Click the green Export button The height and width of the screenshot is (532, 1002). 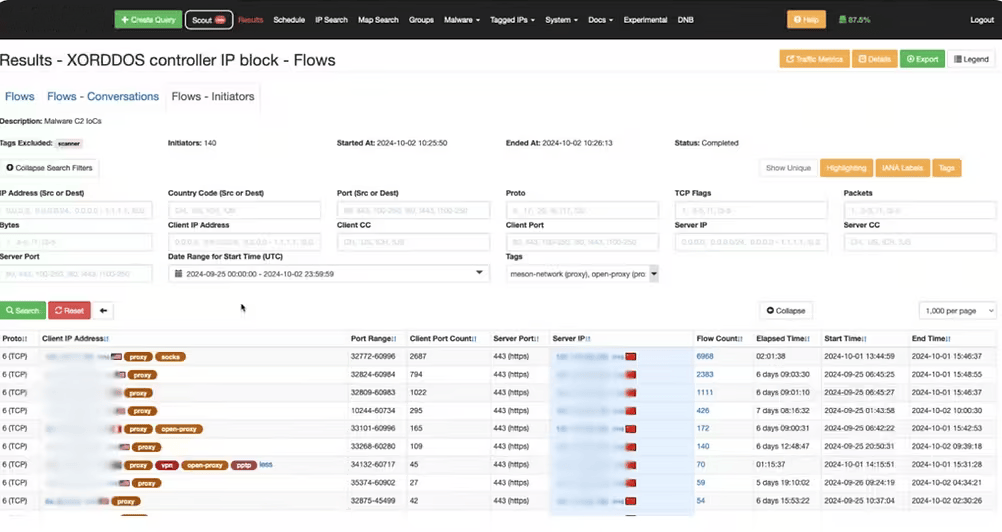coord(921,59)
